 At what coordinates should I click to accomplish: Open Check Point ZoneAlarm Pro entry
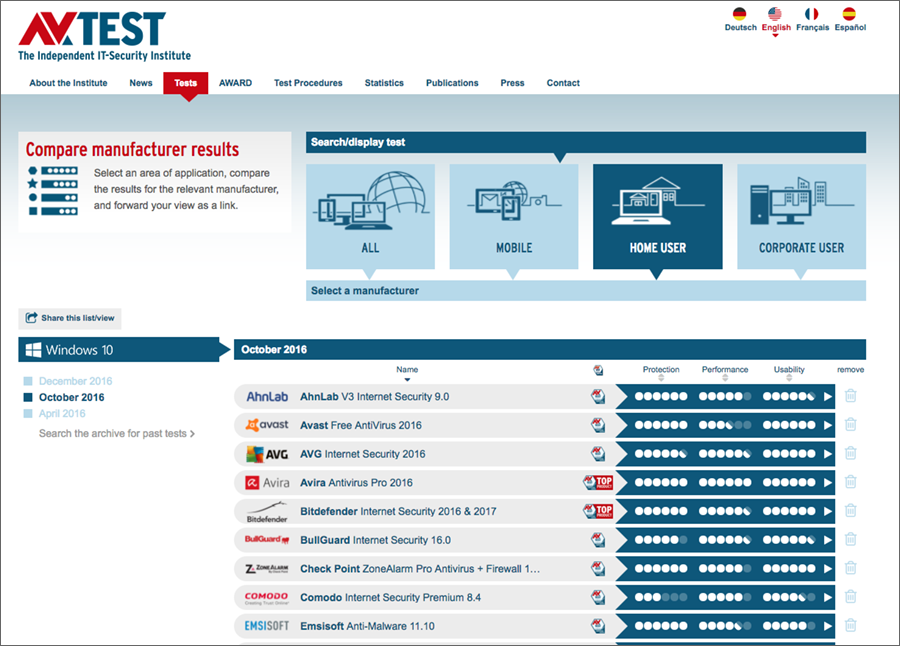tap(420, 568)
